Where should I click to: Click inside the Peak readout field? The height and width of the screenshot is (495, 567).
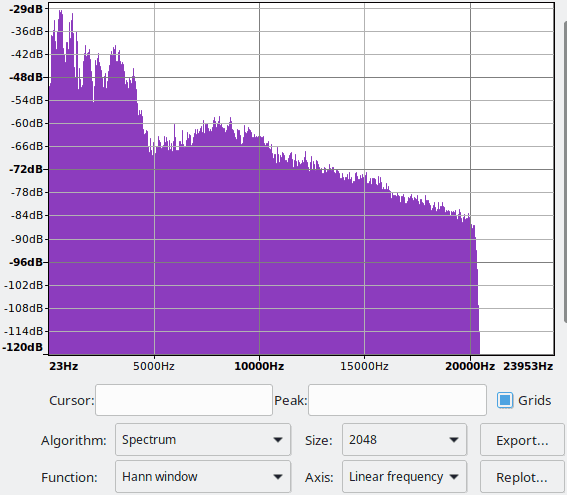click(397, 400)
